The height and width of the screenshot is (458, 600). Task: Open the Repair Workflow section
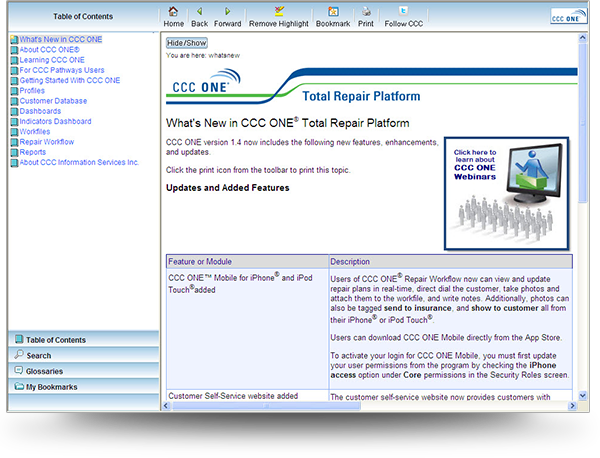(x=47, y=142)
